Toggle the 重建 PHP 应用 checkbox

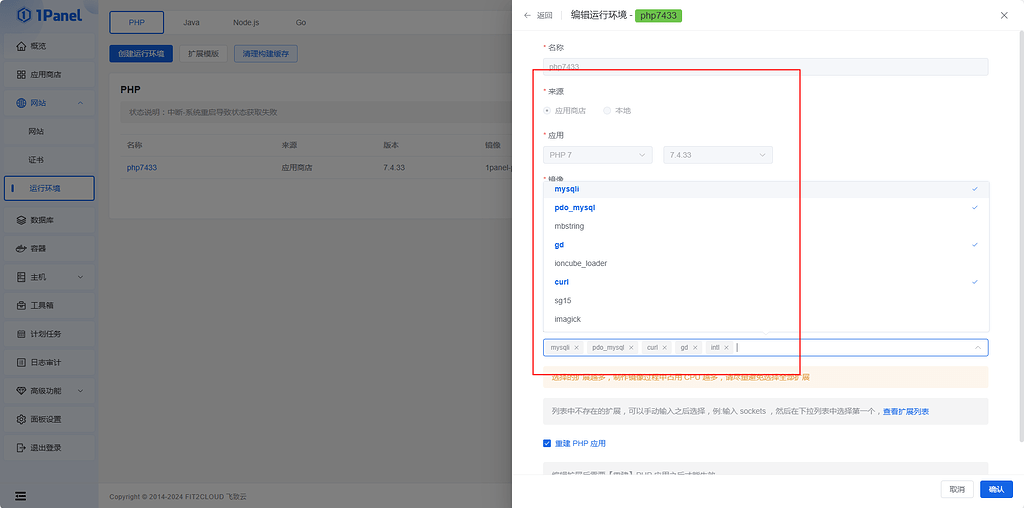(x=547, y=443)
